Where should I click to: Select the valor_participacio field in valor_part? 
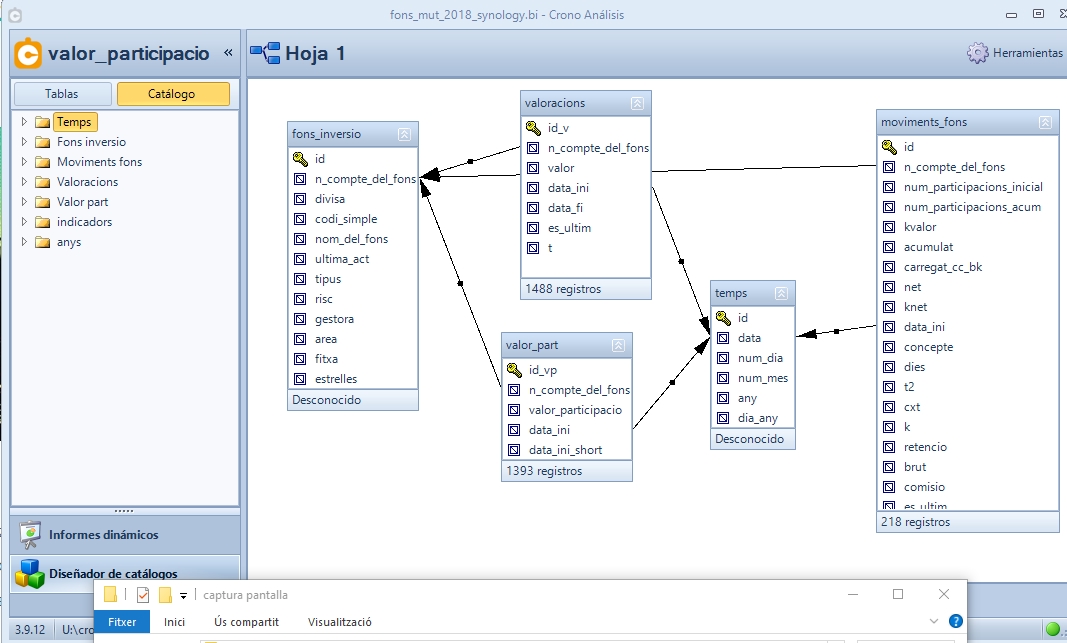coord(575,410)
